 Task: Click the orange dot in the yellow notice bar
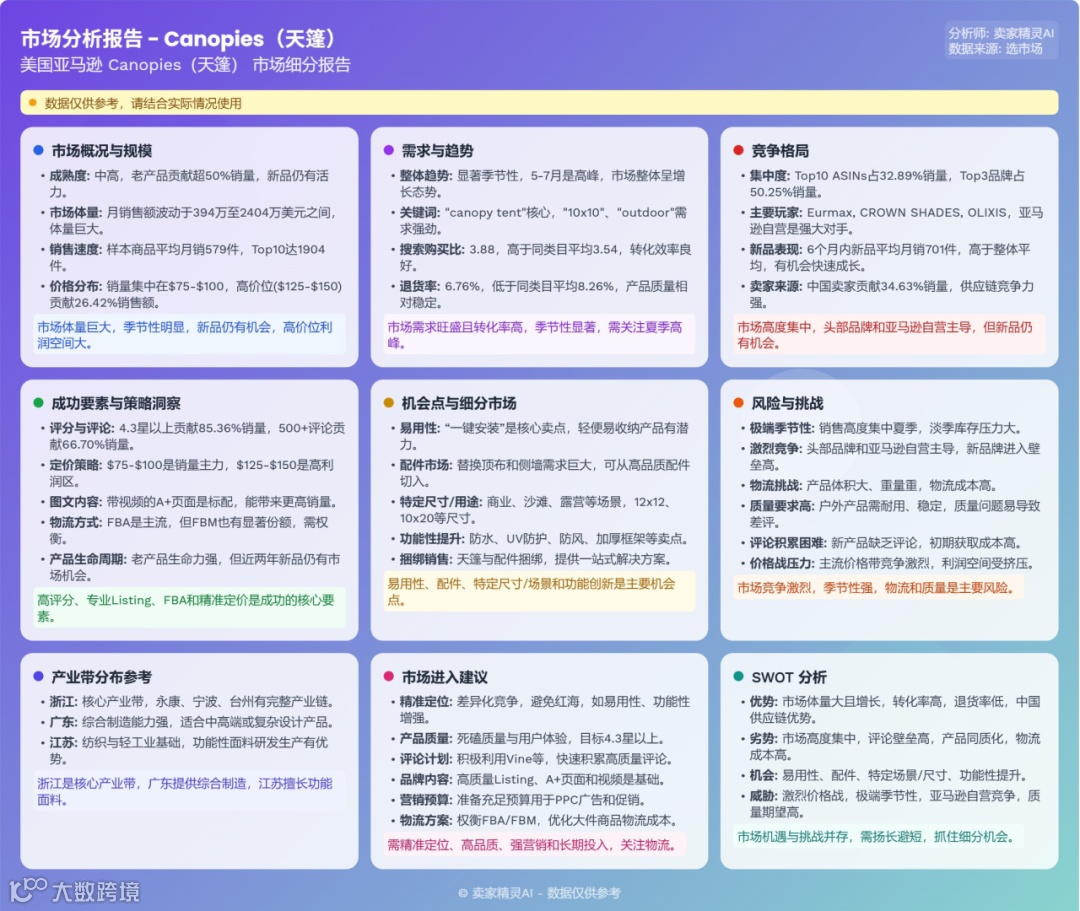point(32,103)
